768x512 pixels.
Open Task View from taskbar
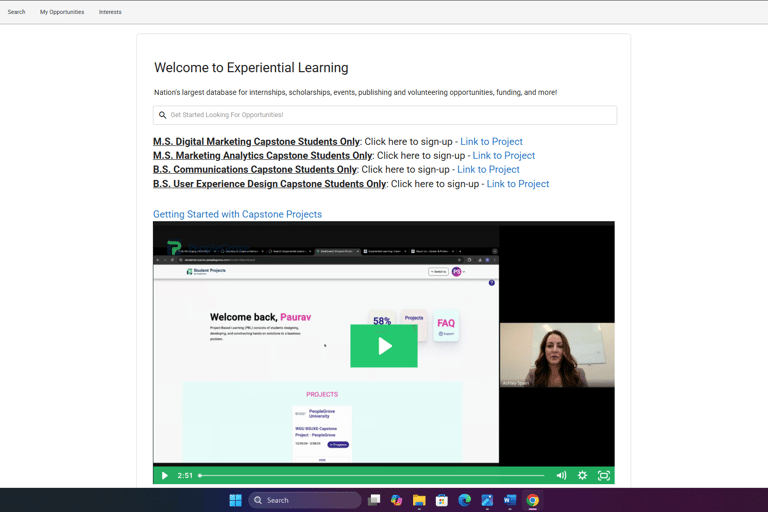(x=374, y=500)
